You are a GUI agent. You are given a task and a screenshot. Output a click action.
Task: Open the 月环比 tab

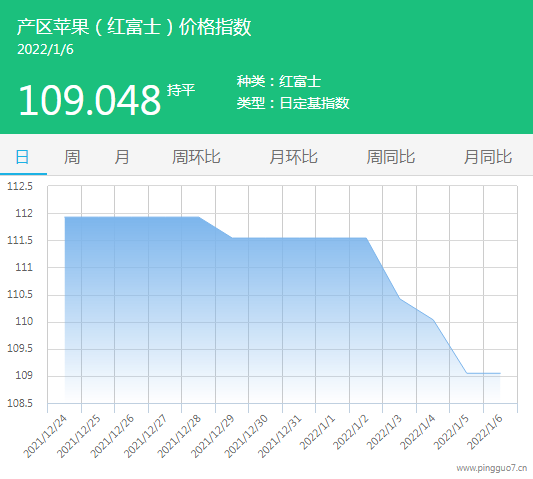click(x=293, y=157)
